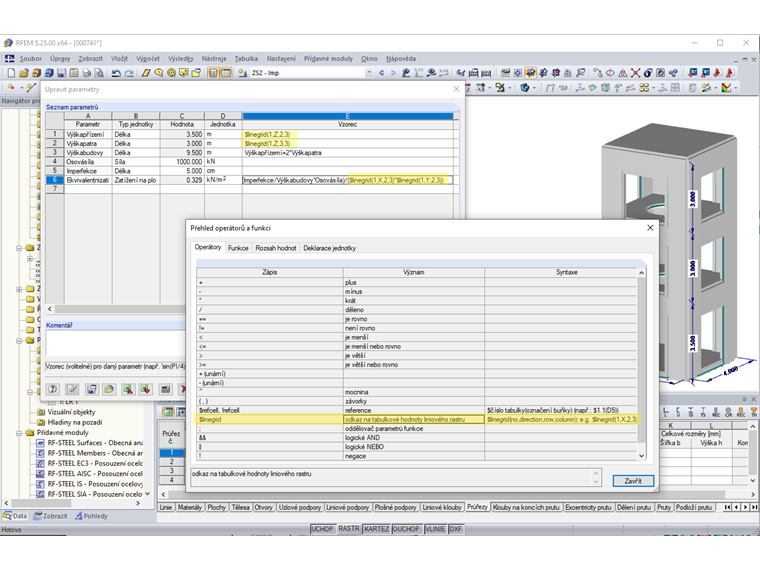Open the Výpočet menu
The height and width of the screenshot is (570, 760).
(148, 59)
